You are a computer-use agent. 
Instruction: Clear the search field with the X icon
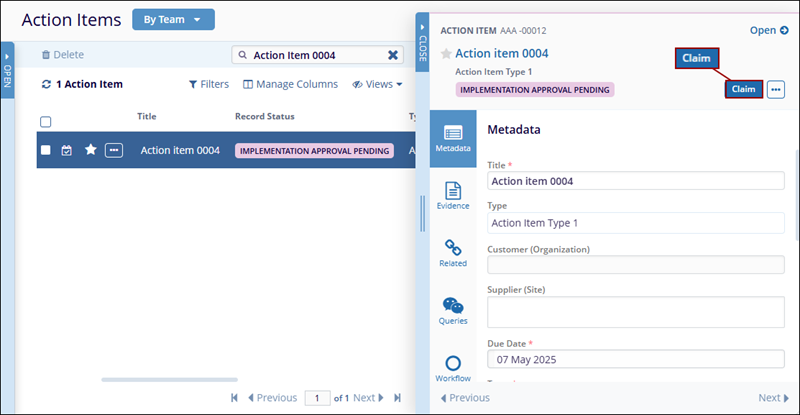tap(393, 56)
